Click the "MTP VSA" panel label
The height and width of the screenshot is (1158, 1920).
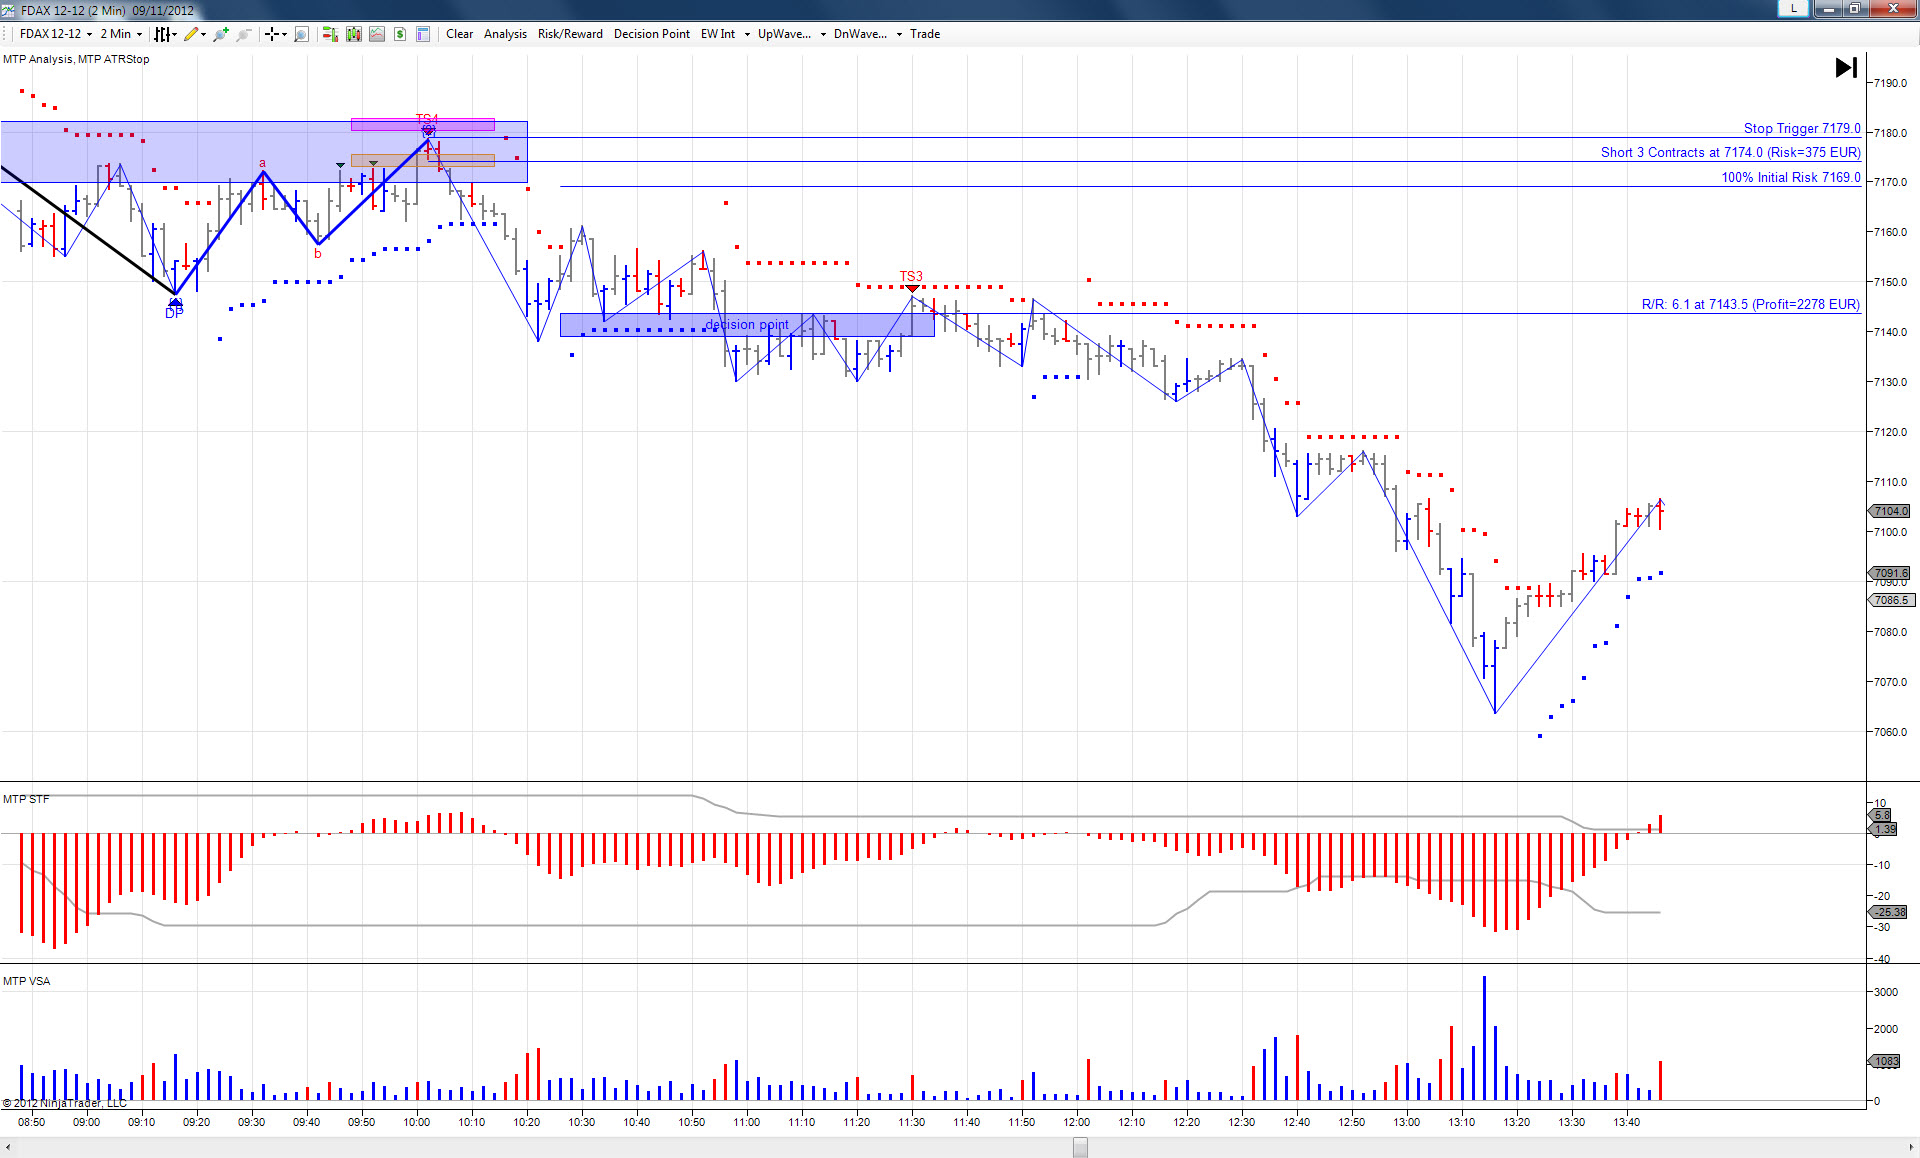point(26,981)
